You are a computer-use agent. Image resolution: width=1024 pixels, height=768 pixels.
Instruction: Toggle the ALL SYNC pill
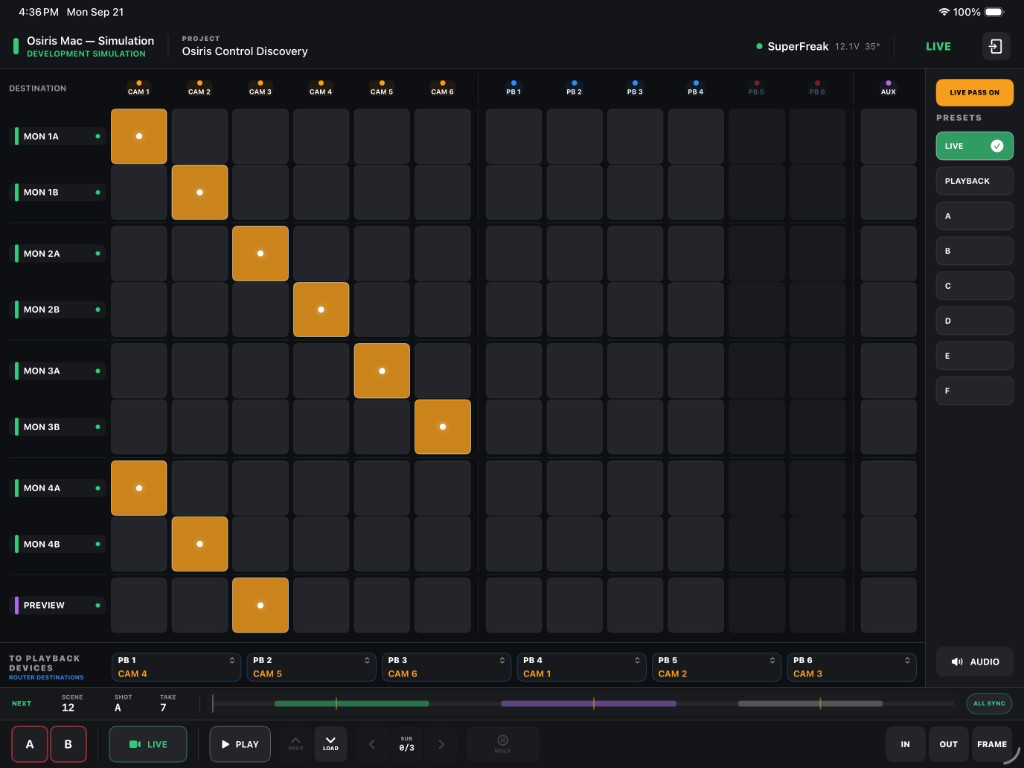989,703
